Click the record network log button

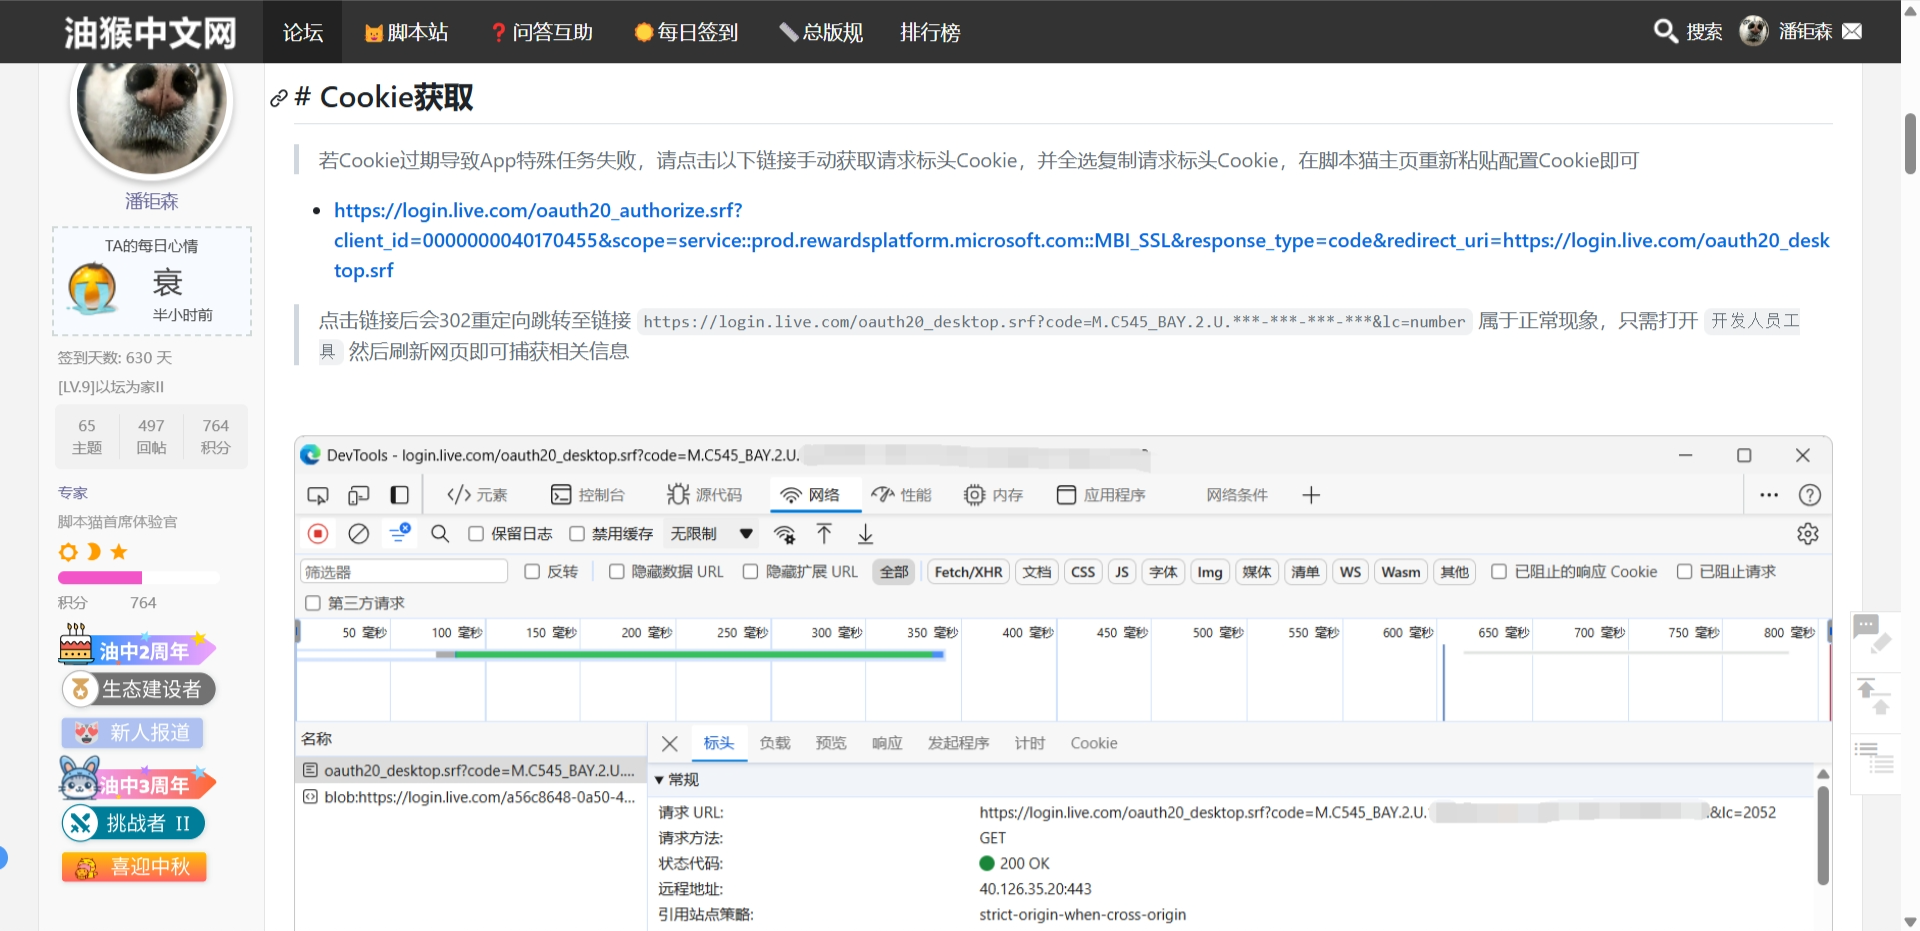click(x=318, y=534)
